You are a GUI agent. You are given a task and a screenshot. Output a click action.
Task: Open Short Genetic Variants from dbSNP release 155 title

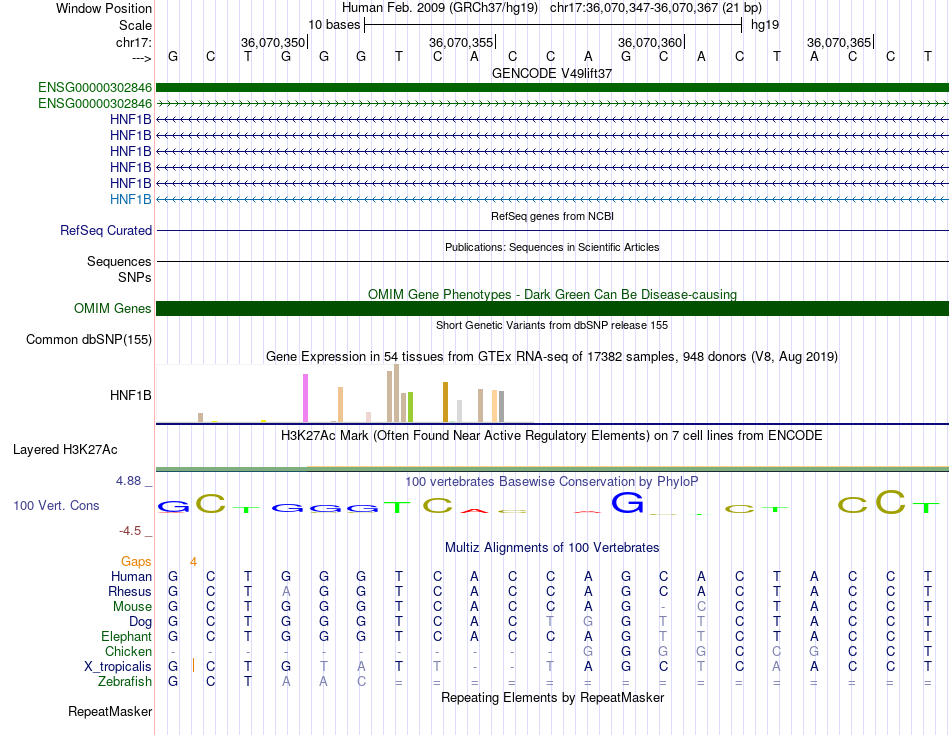coord(552,325)
